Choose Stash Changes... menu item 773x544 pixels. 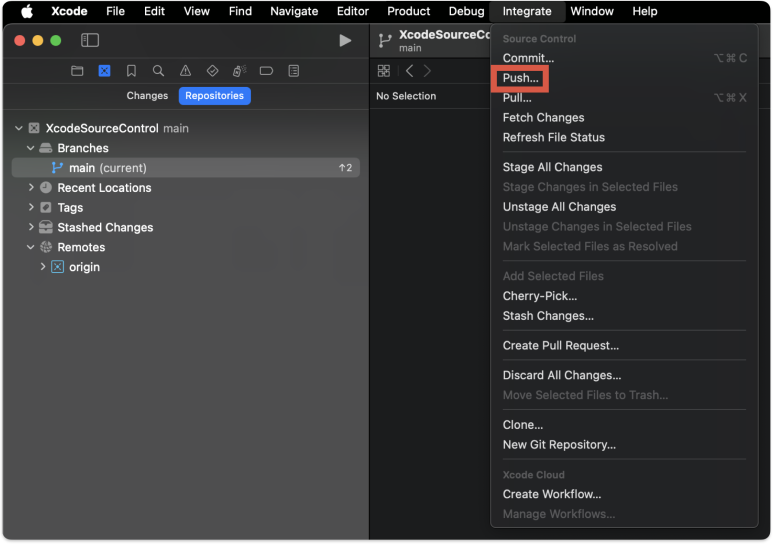point(624,316)
